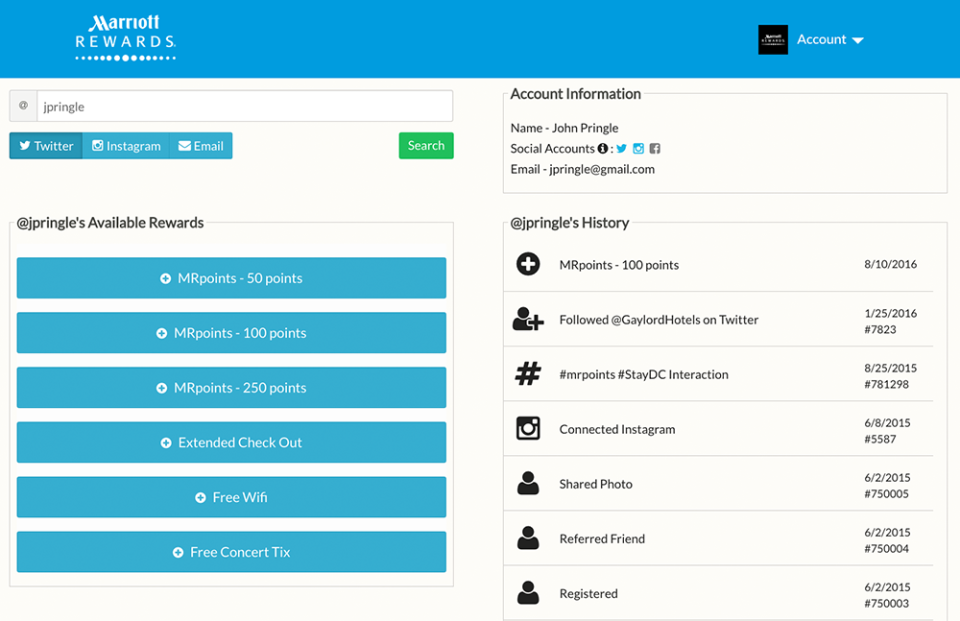Select the Email search tab
The image size is (960, 621).
point(201,146)
